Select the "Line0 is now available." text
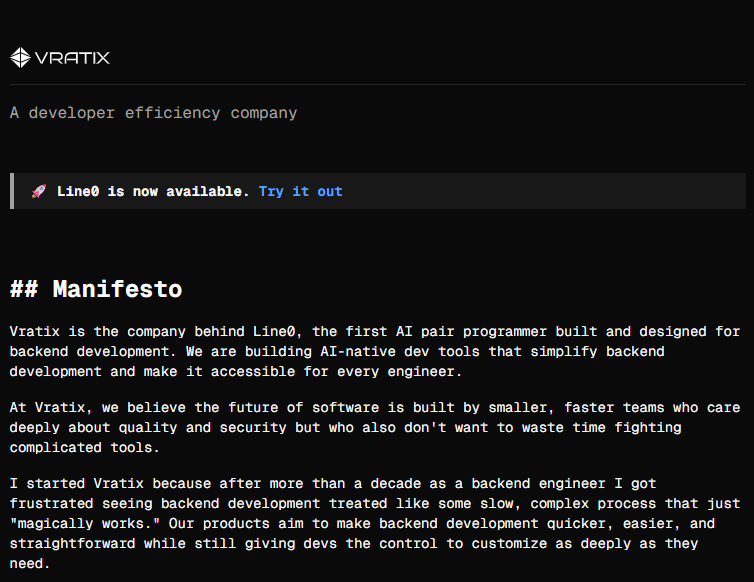 [x=153, y=191]
